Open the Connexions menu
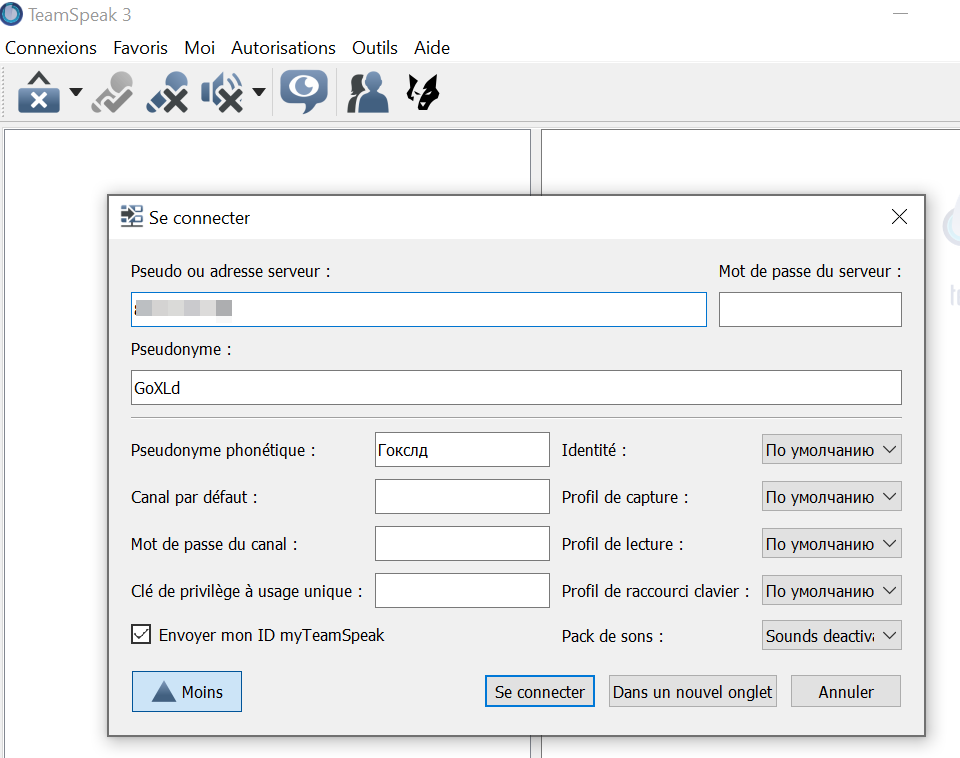 pyautogui.click(x=51, y=48)
